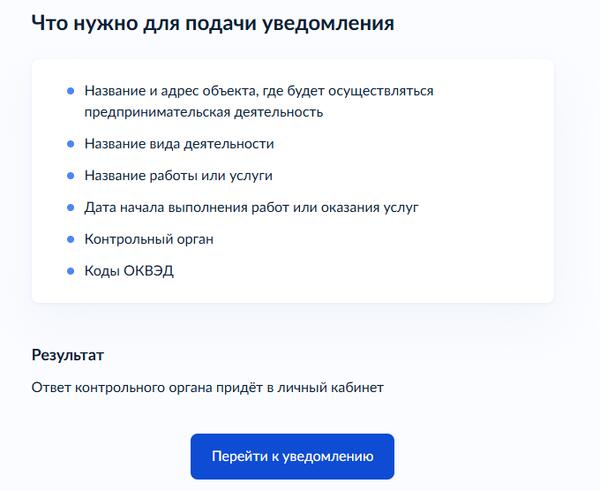Viewport: 600px width, 491px height.
Task: Click the bullet beside "Контрольный орган"
Action: point(70,239)
